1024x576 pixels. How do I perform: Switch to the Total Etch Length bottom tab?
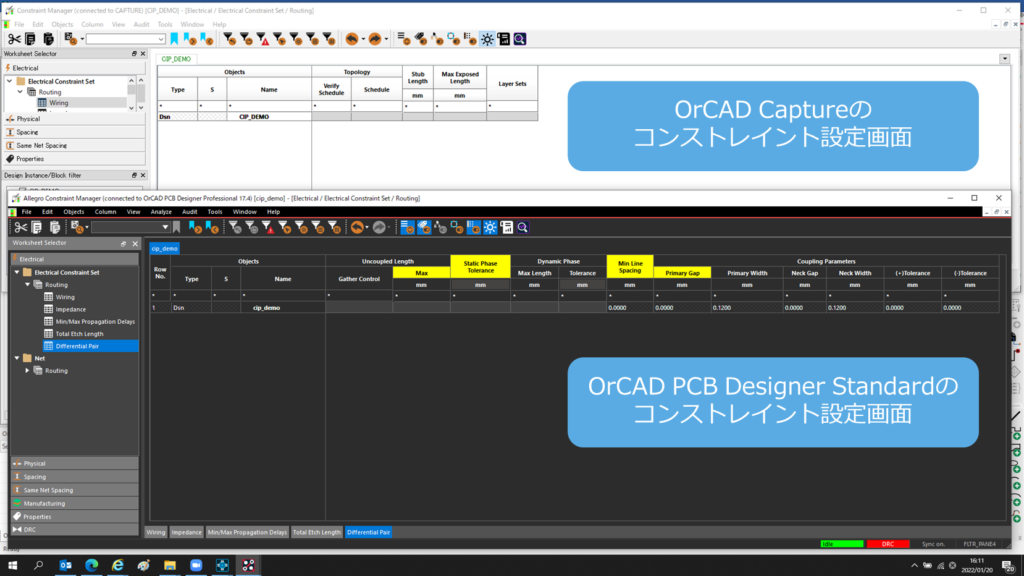(x=317, y=532)
